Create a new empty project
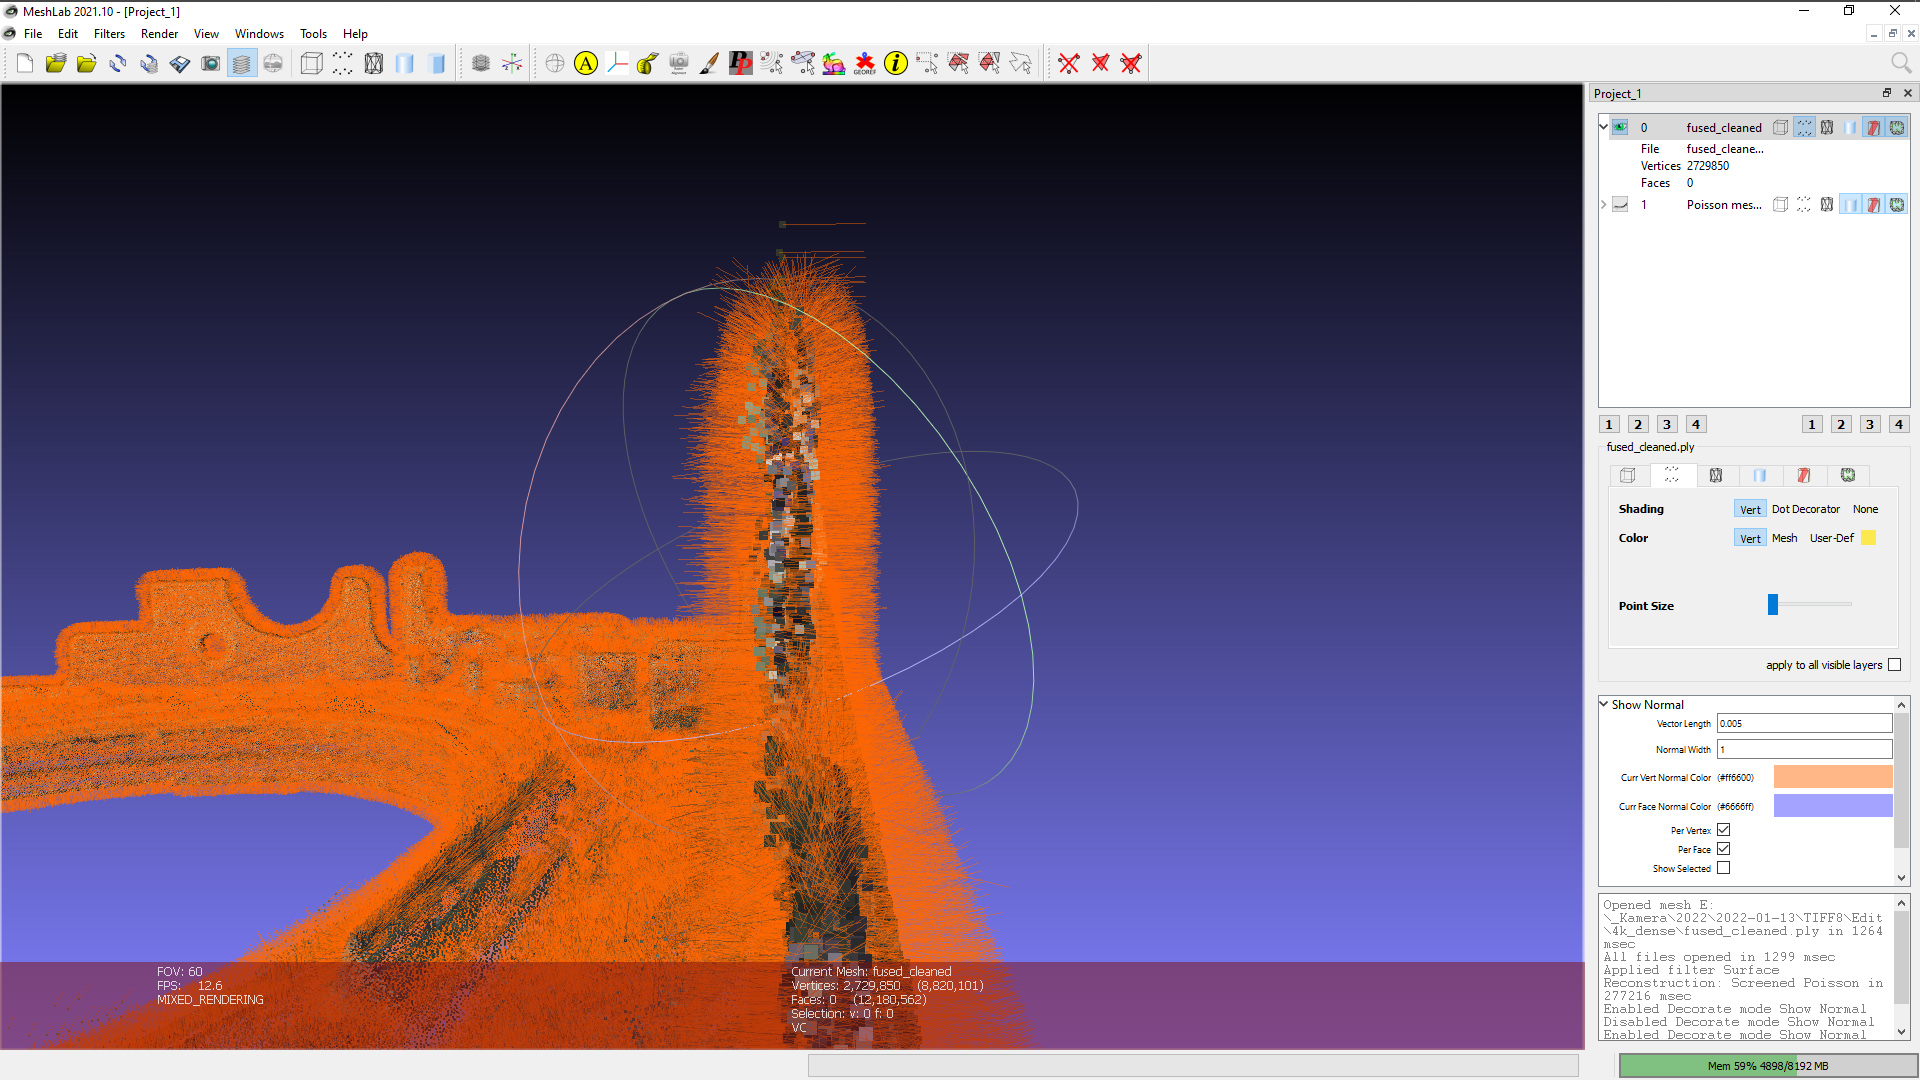The width and height of the screenshot is (1920, 1080). coord(25,64)
